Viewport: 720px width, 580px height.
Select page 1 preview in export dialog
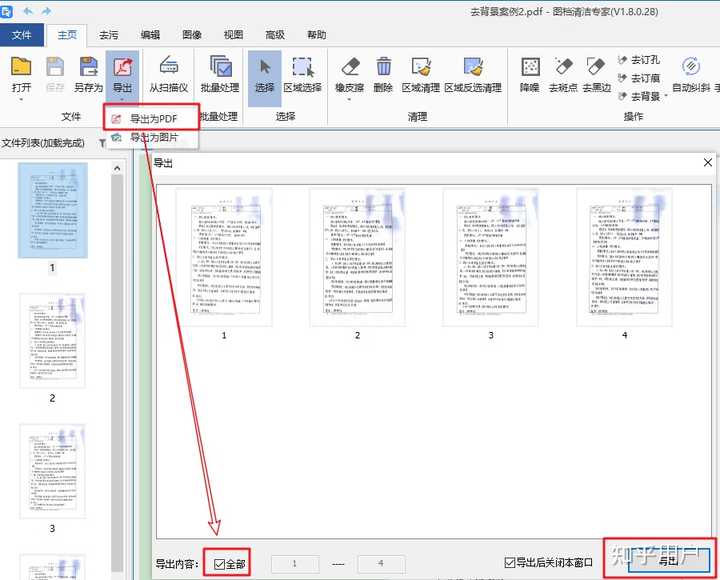(x=224, y=257)
